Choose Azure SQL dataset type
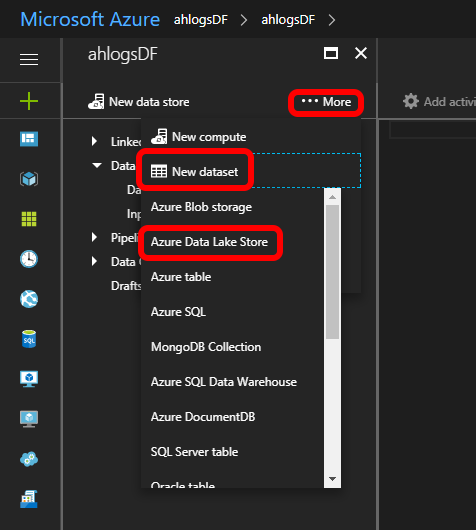Image resolution: width=476 pixels, height=530 pixels. point(178,312)
